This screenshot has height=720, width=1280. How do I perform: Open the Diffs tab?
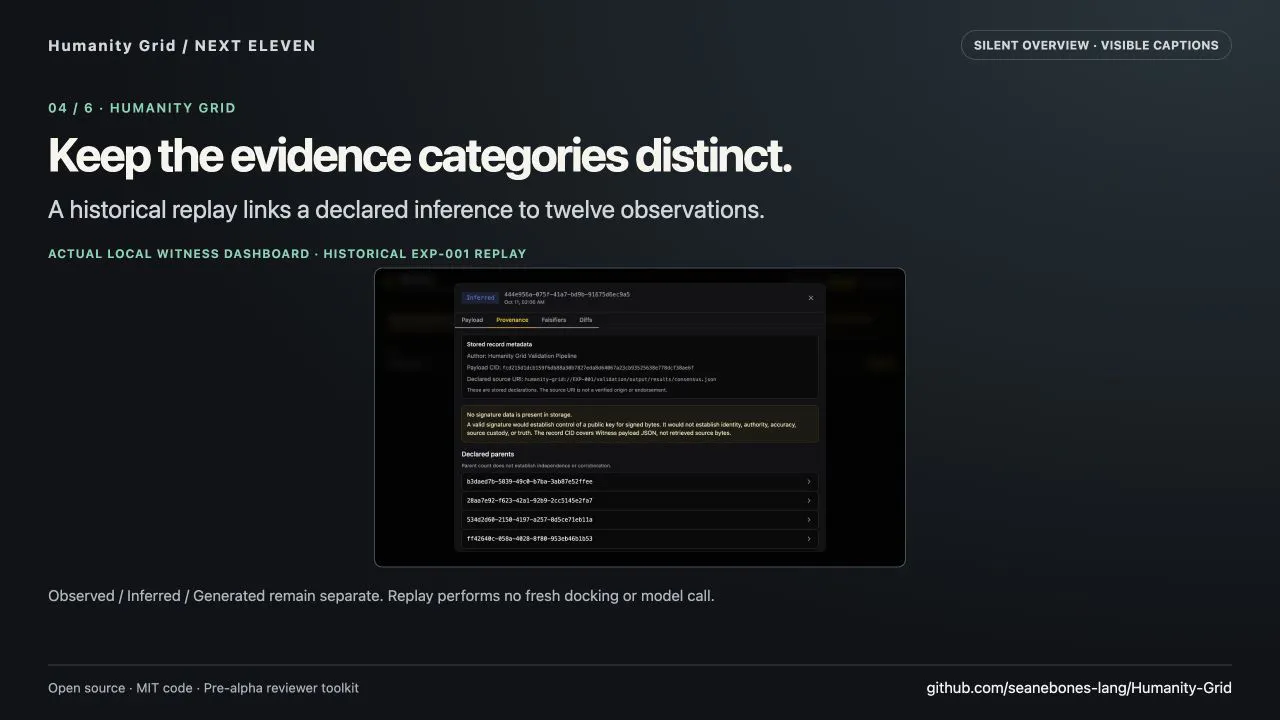pos(586,320)
